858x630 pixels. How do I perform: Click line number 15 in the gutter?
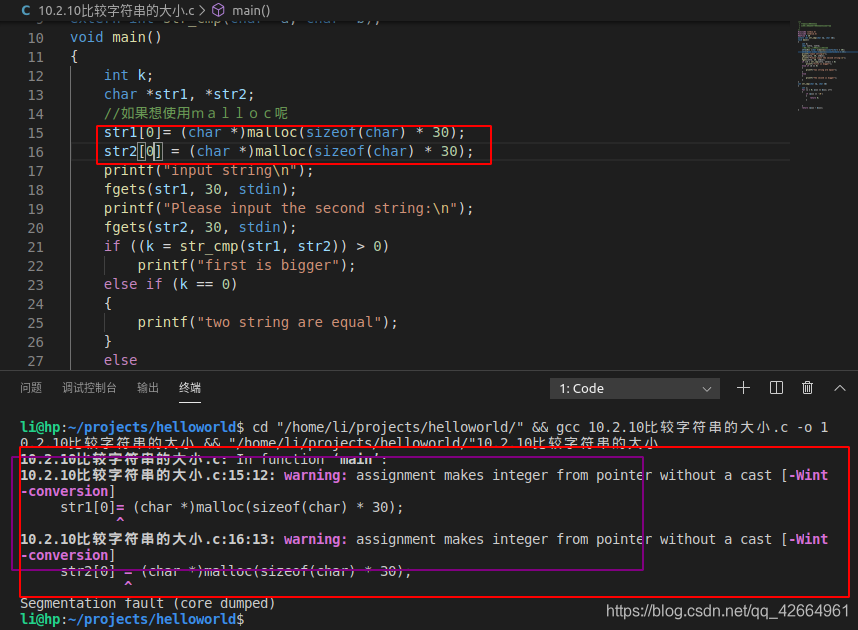point(36,133)
